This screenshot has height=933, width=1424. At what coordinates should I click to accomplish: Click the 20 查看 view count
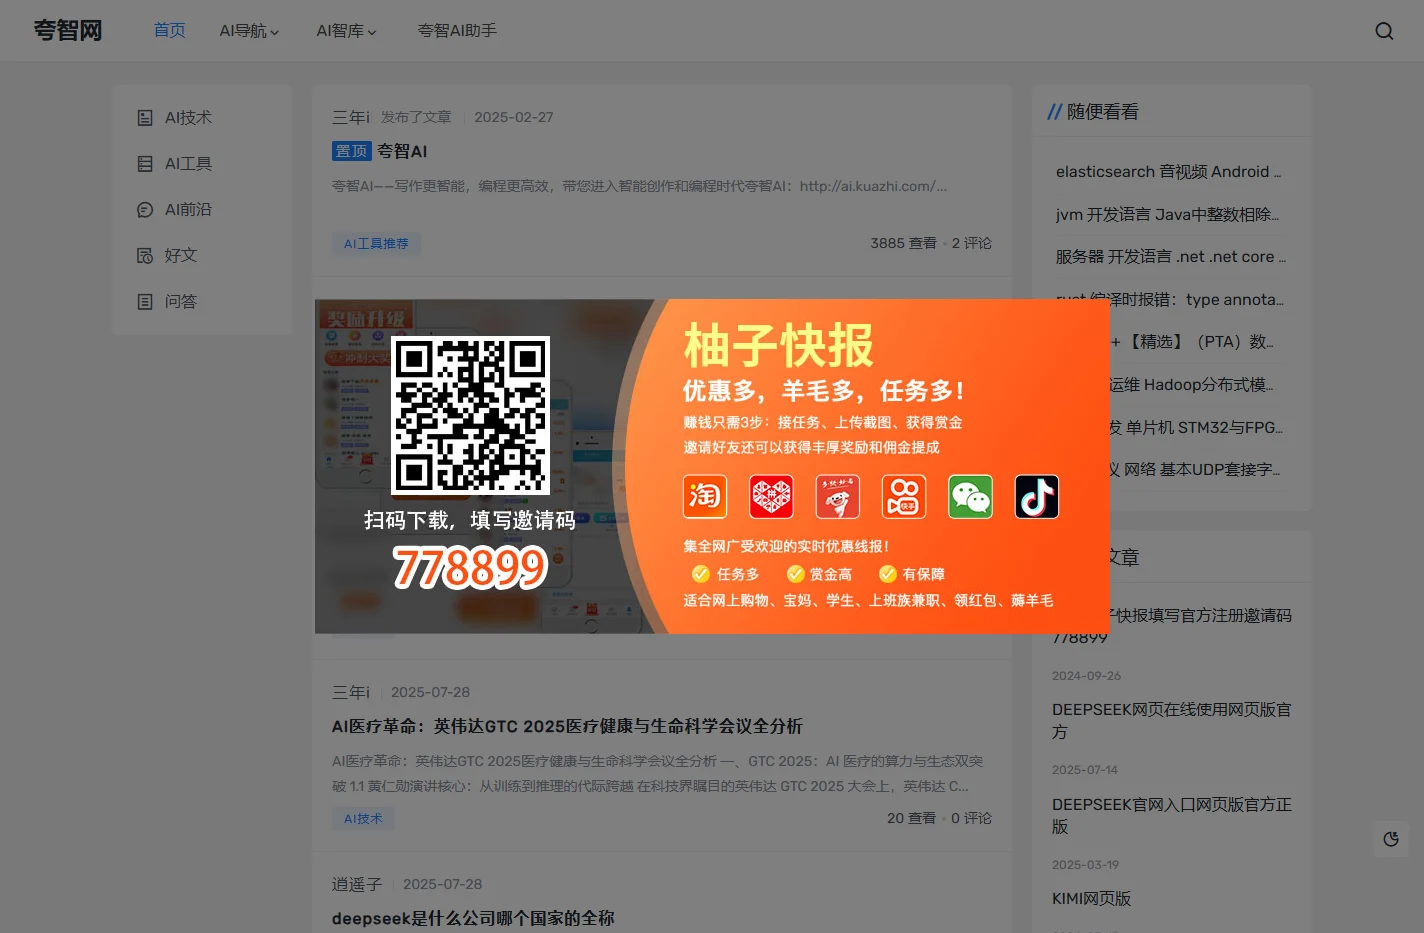click(911, 818)
